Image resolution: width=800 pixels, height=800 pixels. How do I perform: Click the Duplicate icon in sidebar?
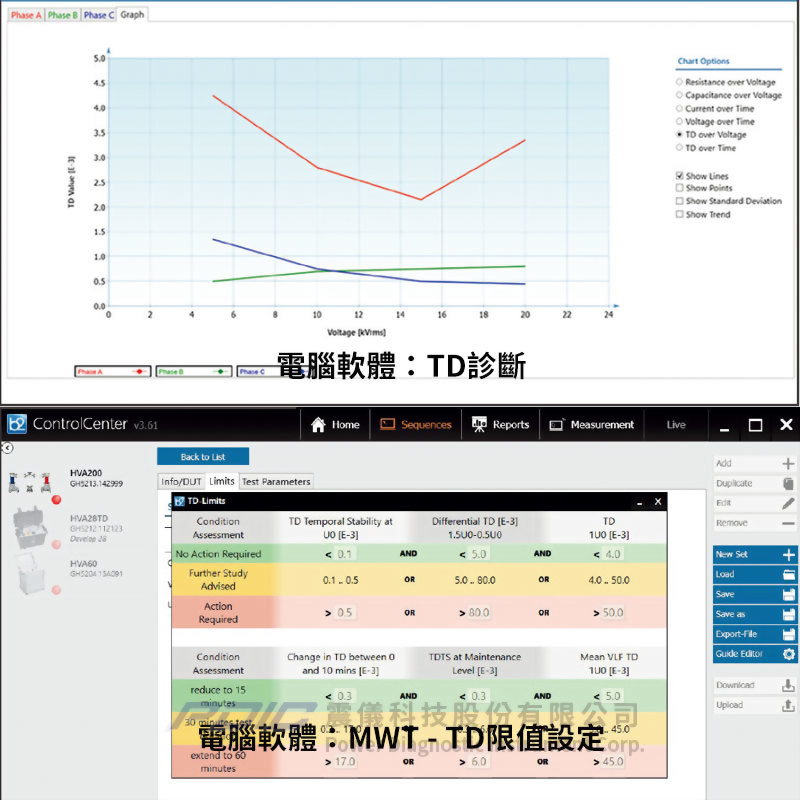[x=788, y=483]
